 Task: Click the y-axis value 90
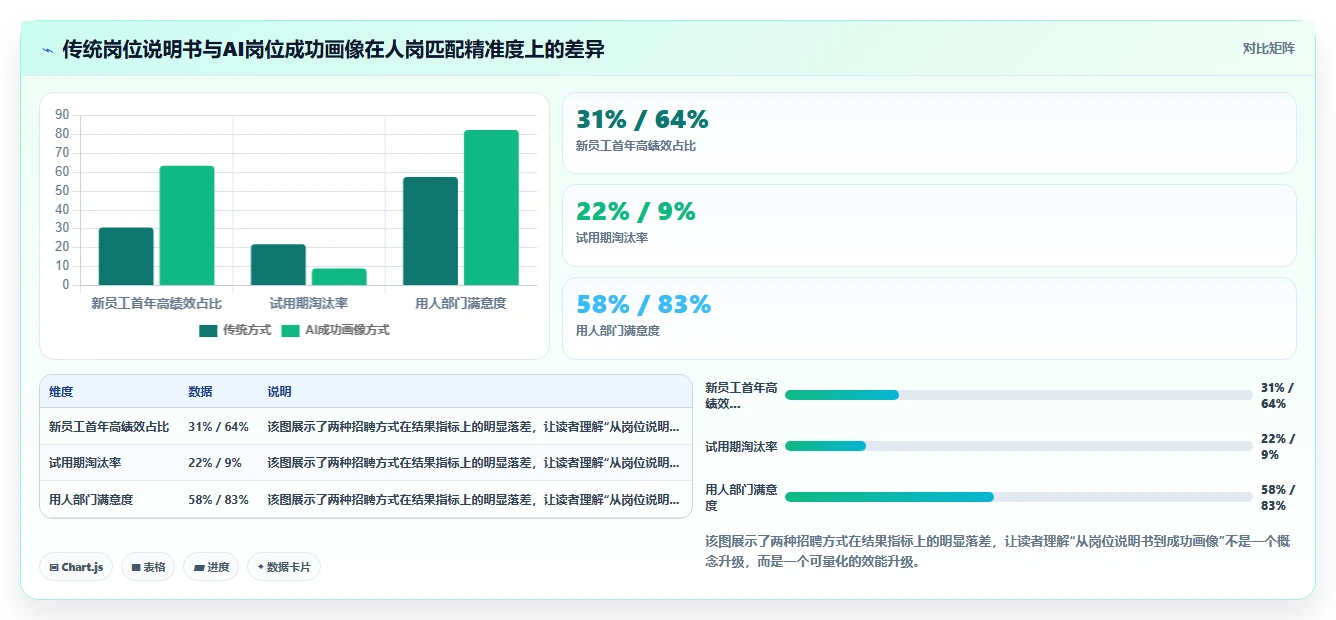pyautogui.click(x=62, y=115)
